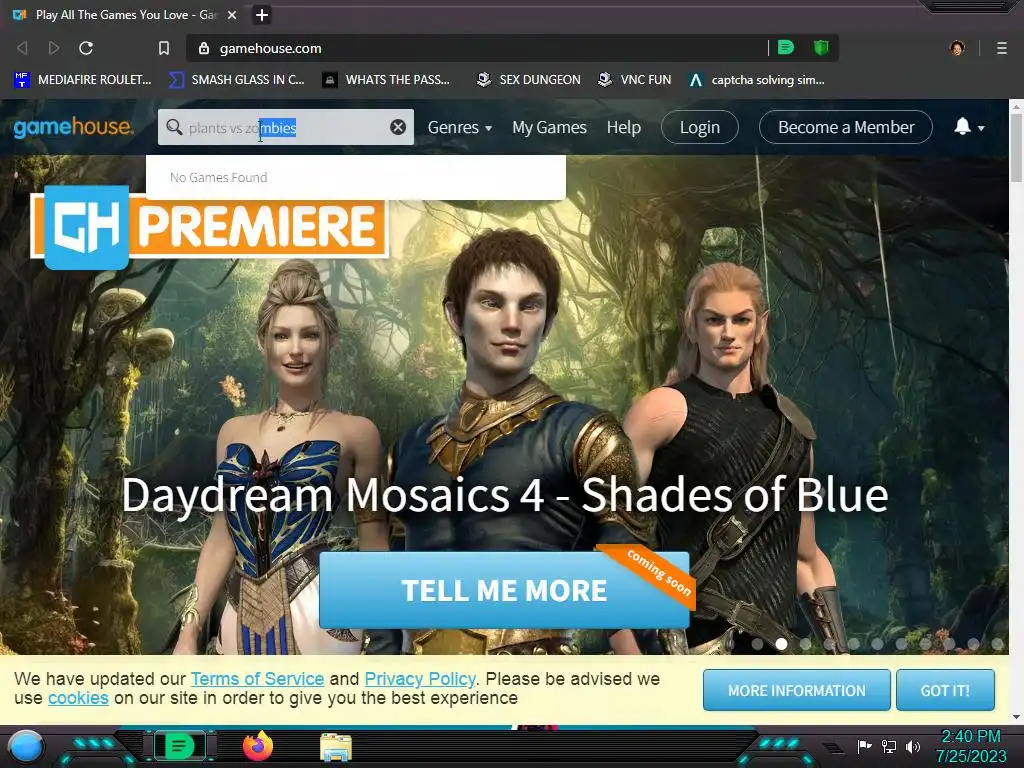Screen dimensions: 1024x768
Task: Select the highlighted white carousel dot
Action: (x=781, y=644)
